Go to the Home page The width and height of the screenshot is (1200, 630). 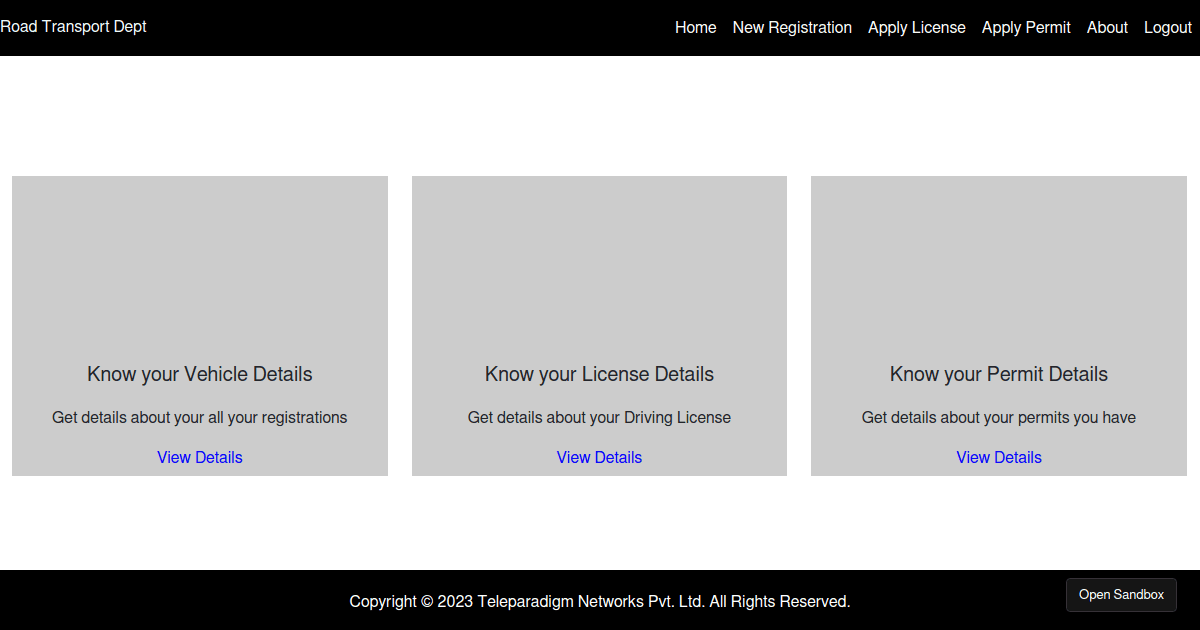[x=695, y=28]
